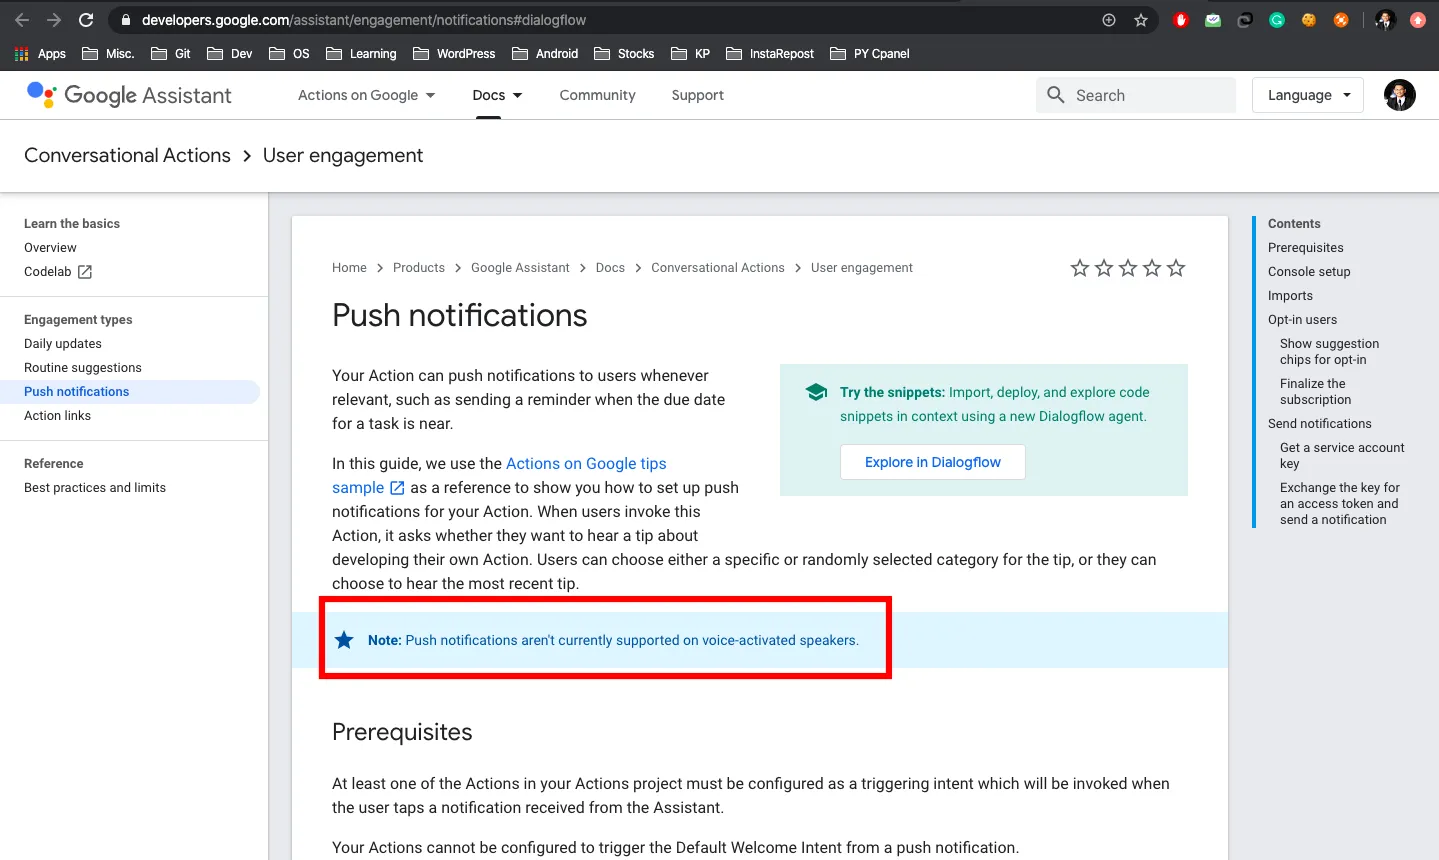
Task: Open the Google account avatar on the page
Action: tap(1400, 95)
